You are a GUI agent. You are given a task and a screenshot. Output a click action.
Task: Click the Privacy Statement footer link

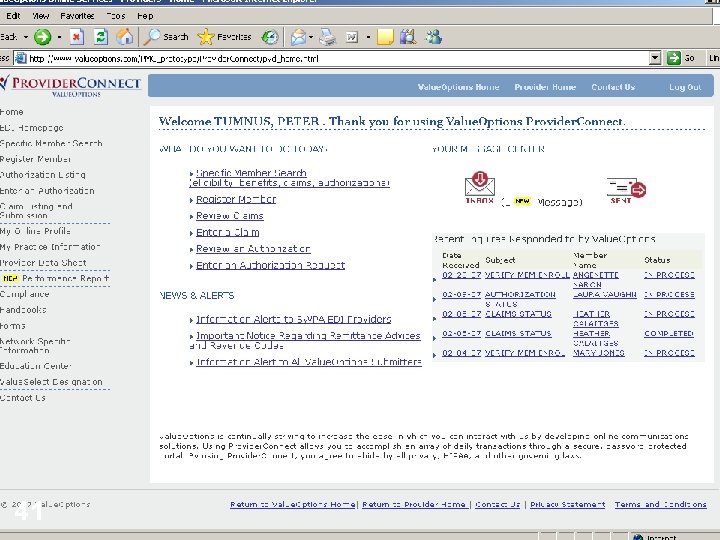[568, 504]
